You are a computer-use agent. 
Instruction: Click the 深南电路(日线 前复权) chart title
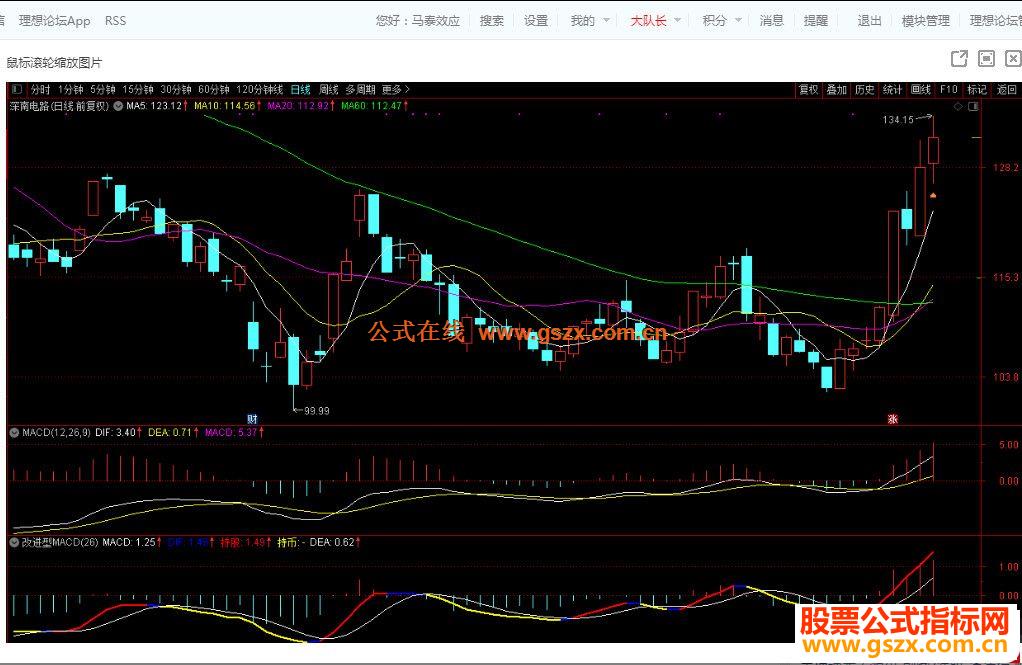[x=59, y=106]
